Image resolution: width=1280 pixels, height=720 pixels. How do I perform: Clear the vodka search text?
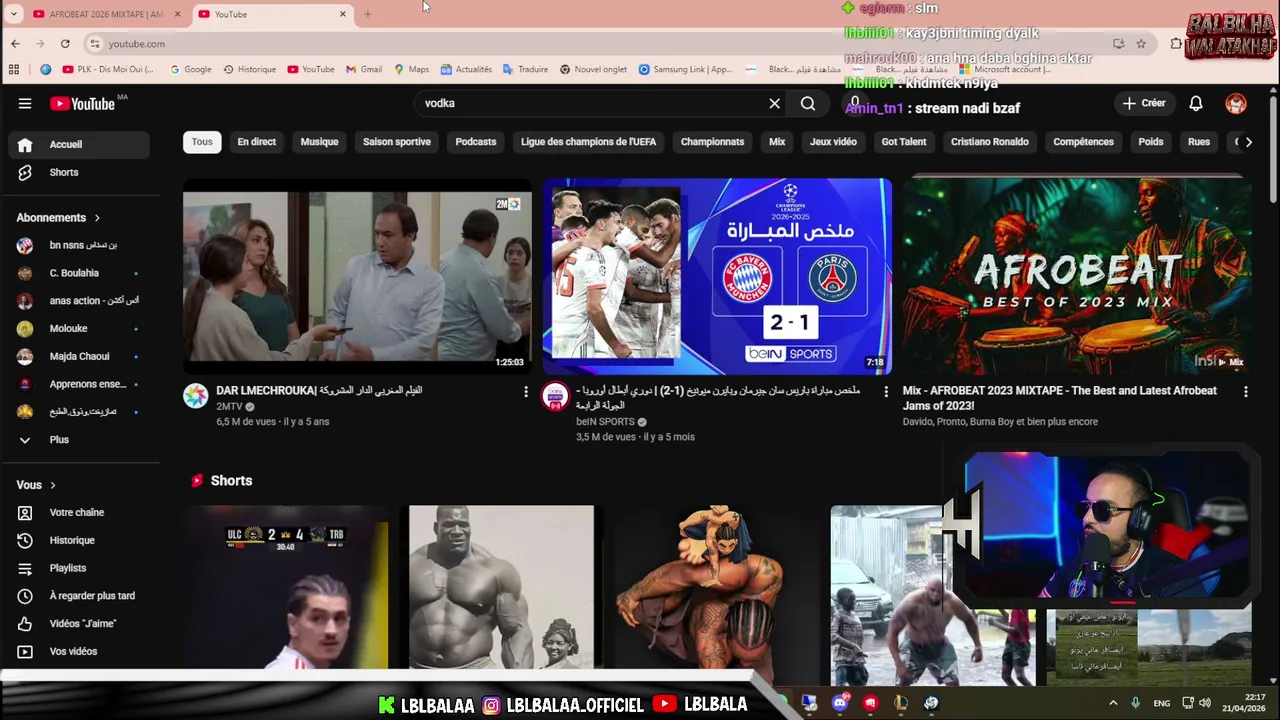point(774,103)
